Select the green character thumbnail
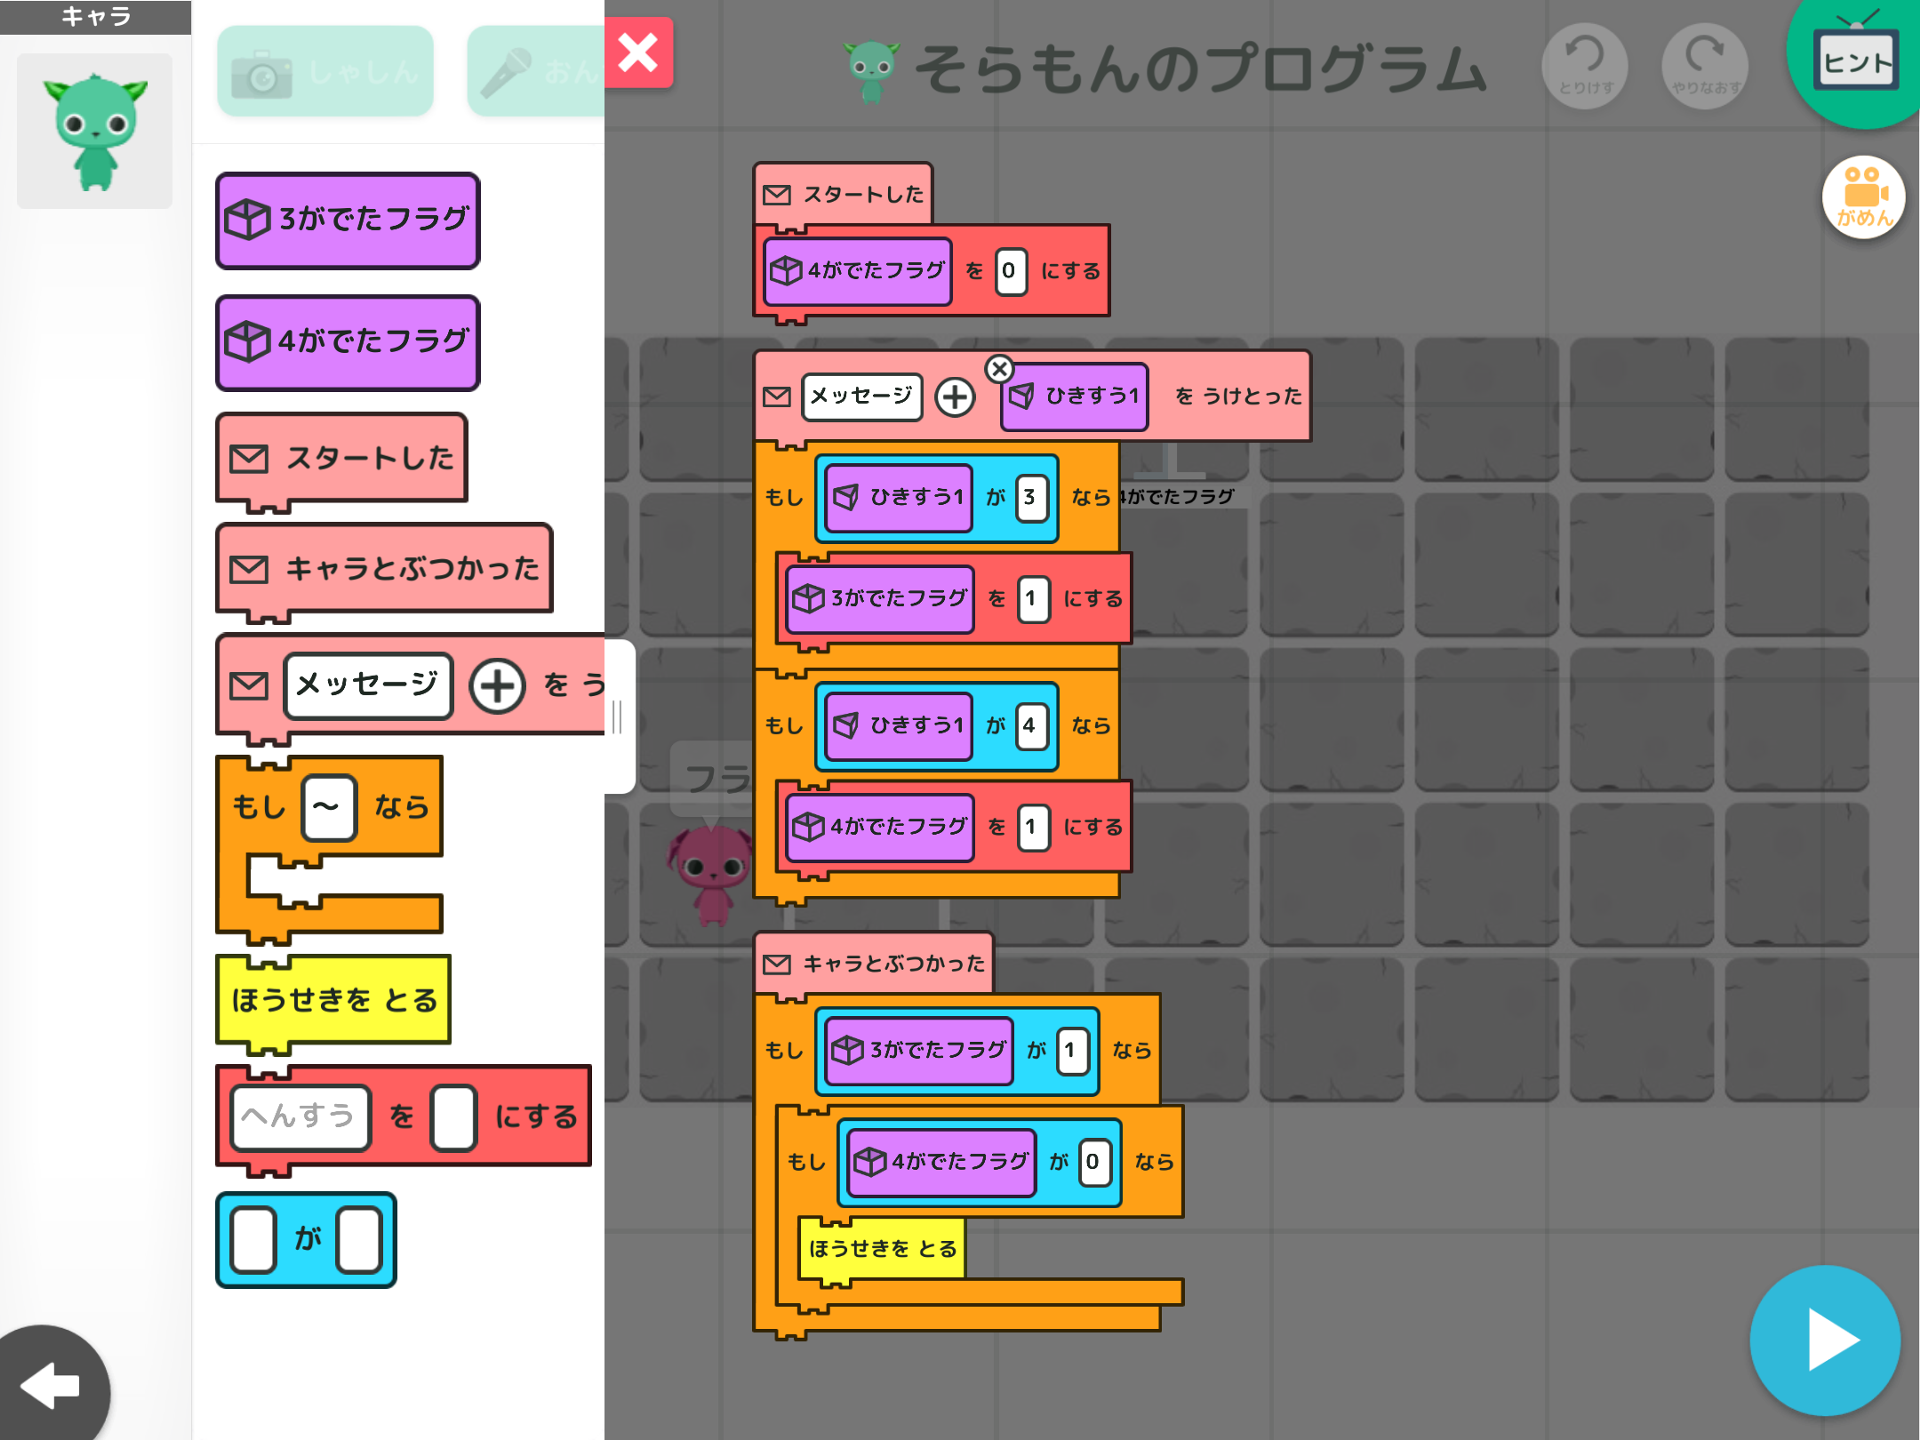Viewport: 1920px width, 1440px height. (x=95, y=131)
